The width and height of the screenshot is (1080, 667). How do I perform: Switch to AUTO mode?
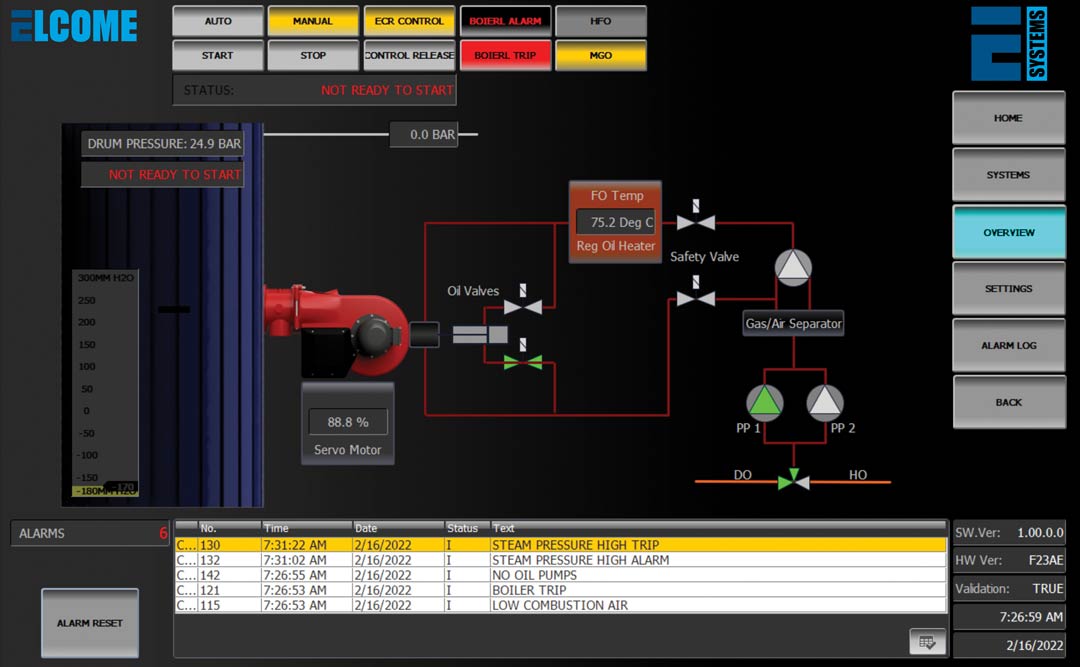click(218, 21)
